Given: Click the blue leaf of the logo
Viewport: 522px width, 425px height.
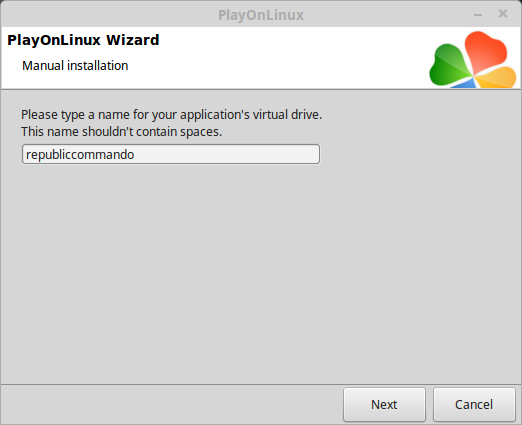Looking at the screenshot, I should tap(465, 84).
